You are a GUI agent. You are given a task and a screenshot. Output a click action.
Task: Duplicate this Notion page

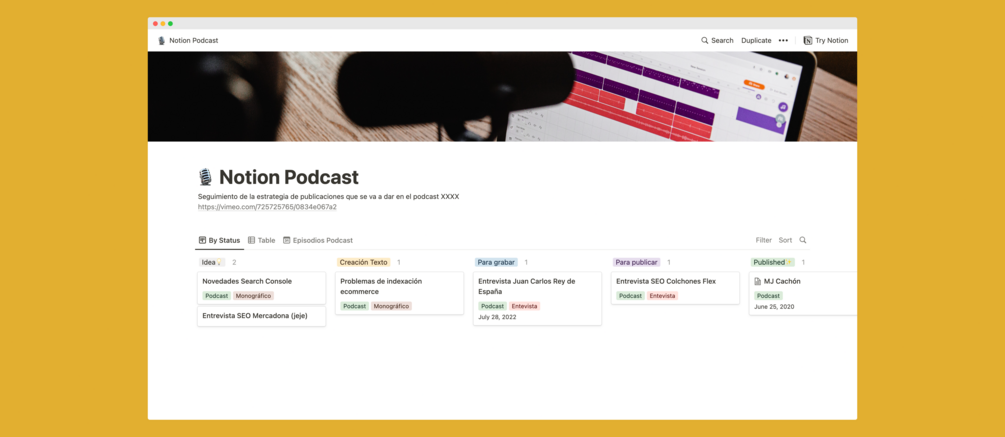(756, 40)
